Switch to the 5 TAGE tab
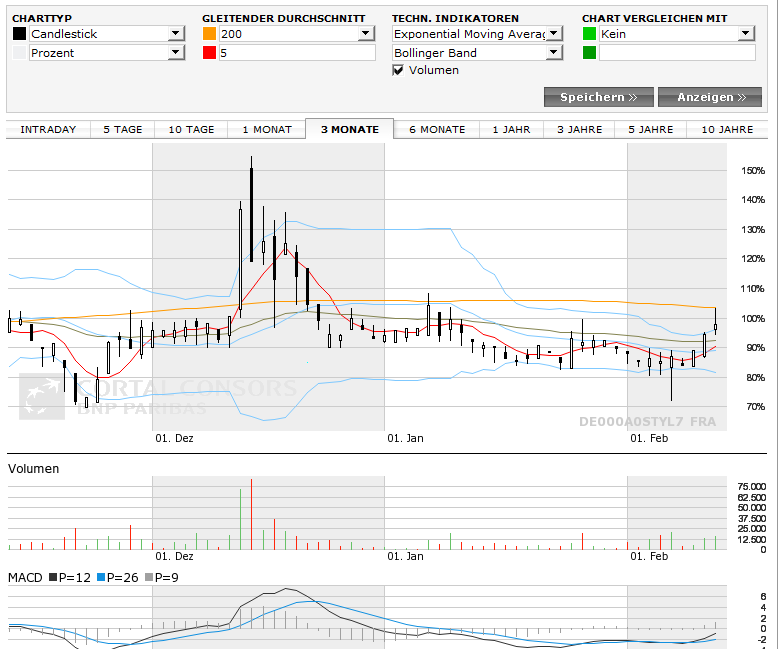 point(123,130)
